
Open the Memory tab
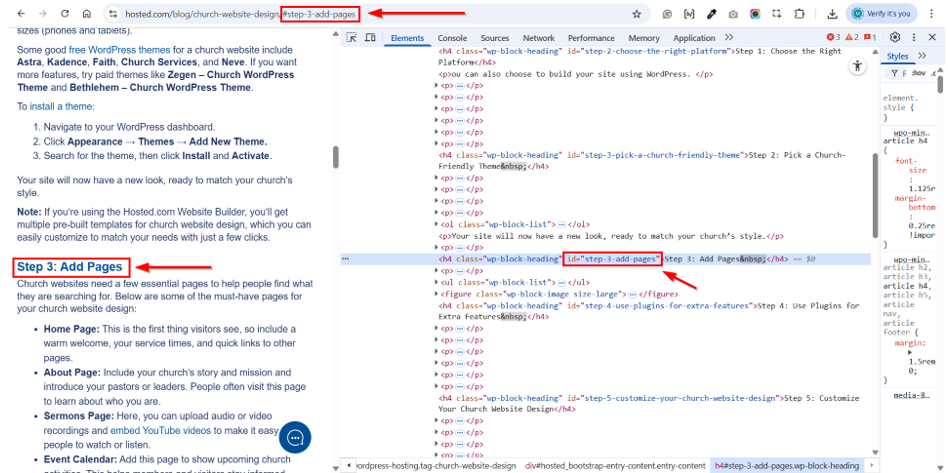[643, 38]
